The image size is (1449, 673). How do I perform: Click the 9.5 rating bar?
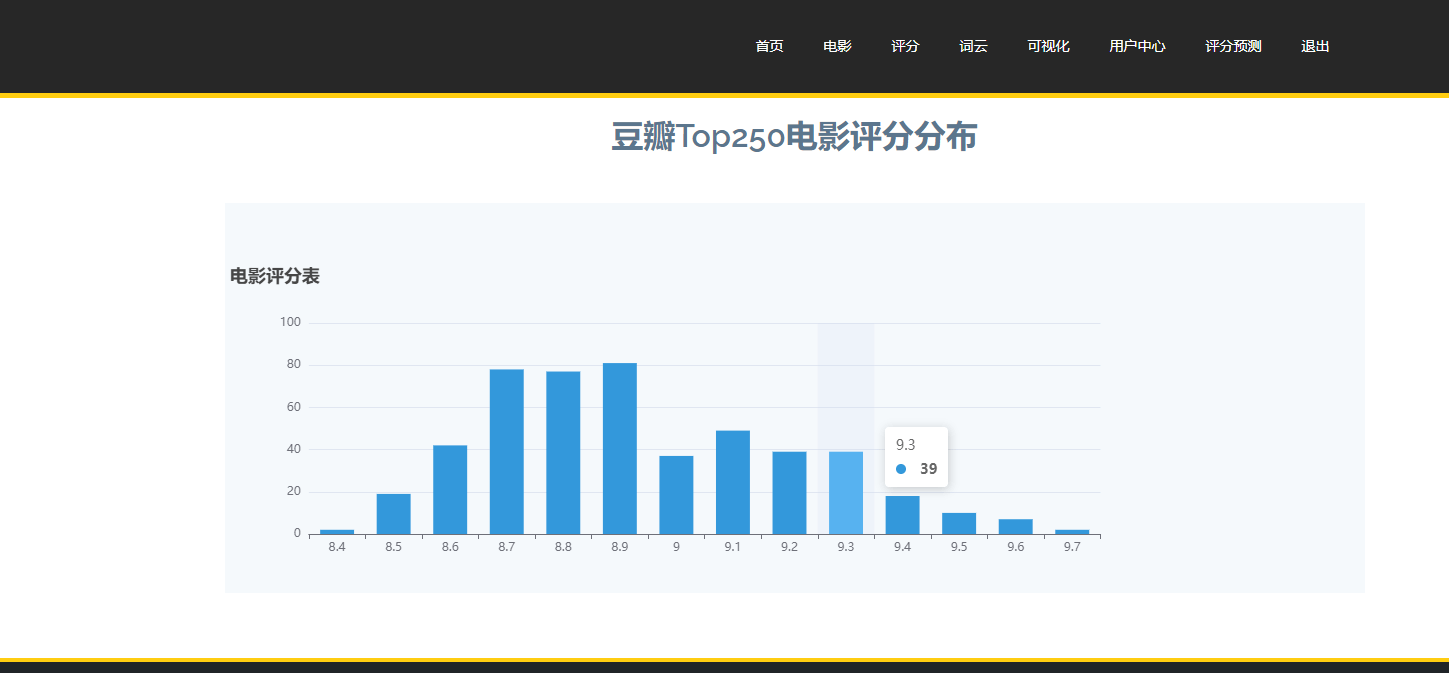point(959,524)
